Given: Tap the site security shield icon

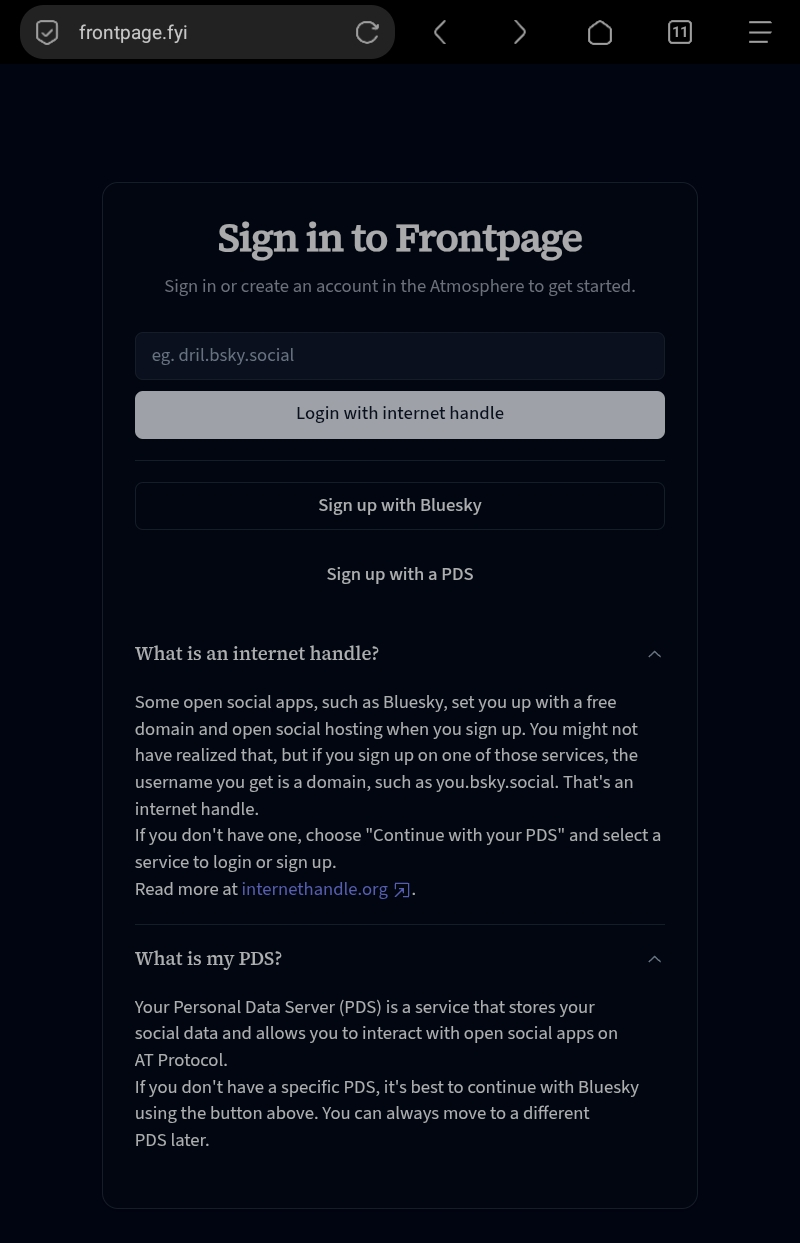Looking at the screenshot, I should click(x=47, y=33).
